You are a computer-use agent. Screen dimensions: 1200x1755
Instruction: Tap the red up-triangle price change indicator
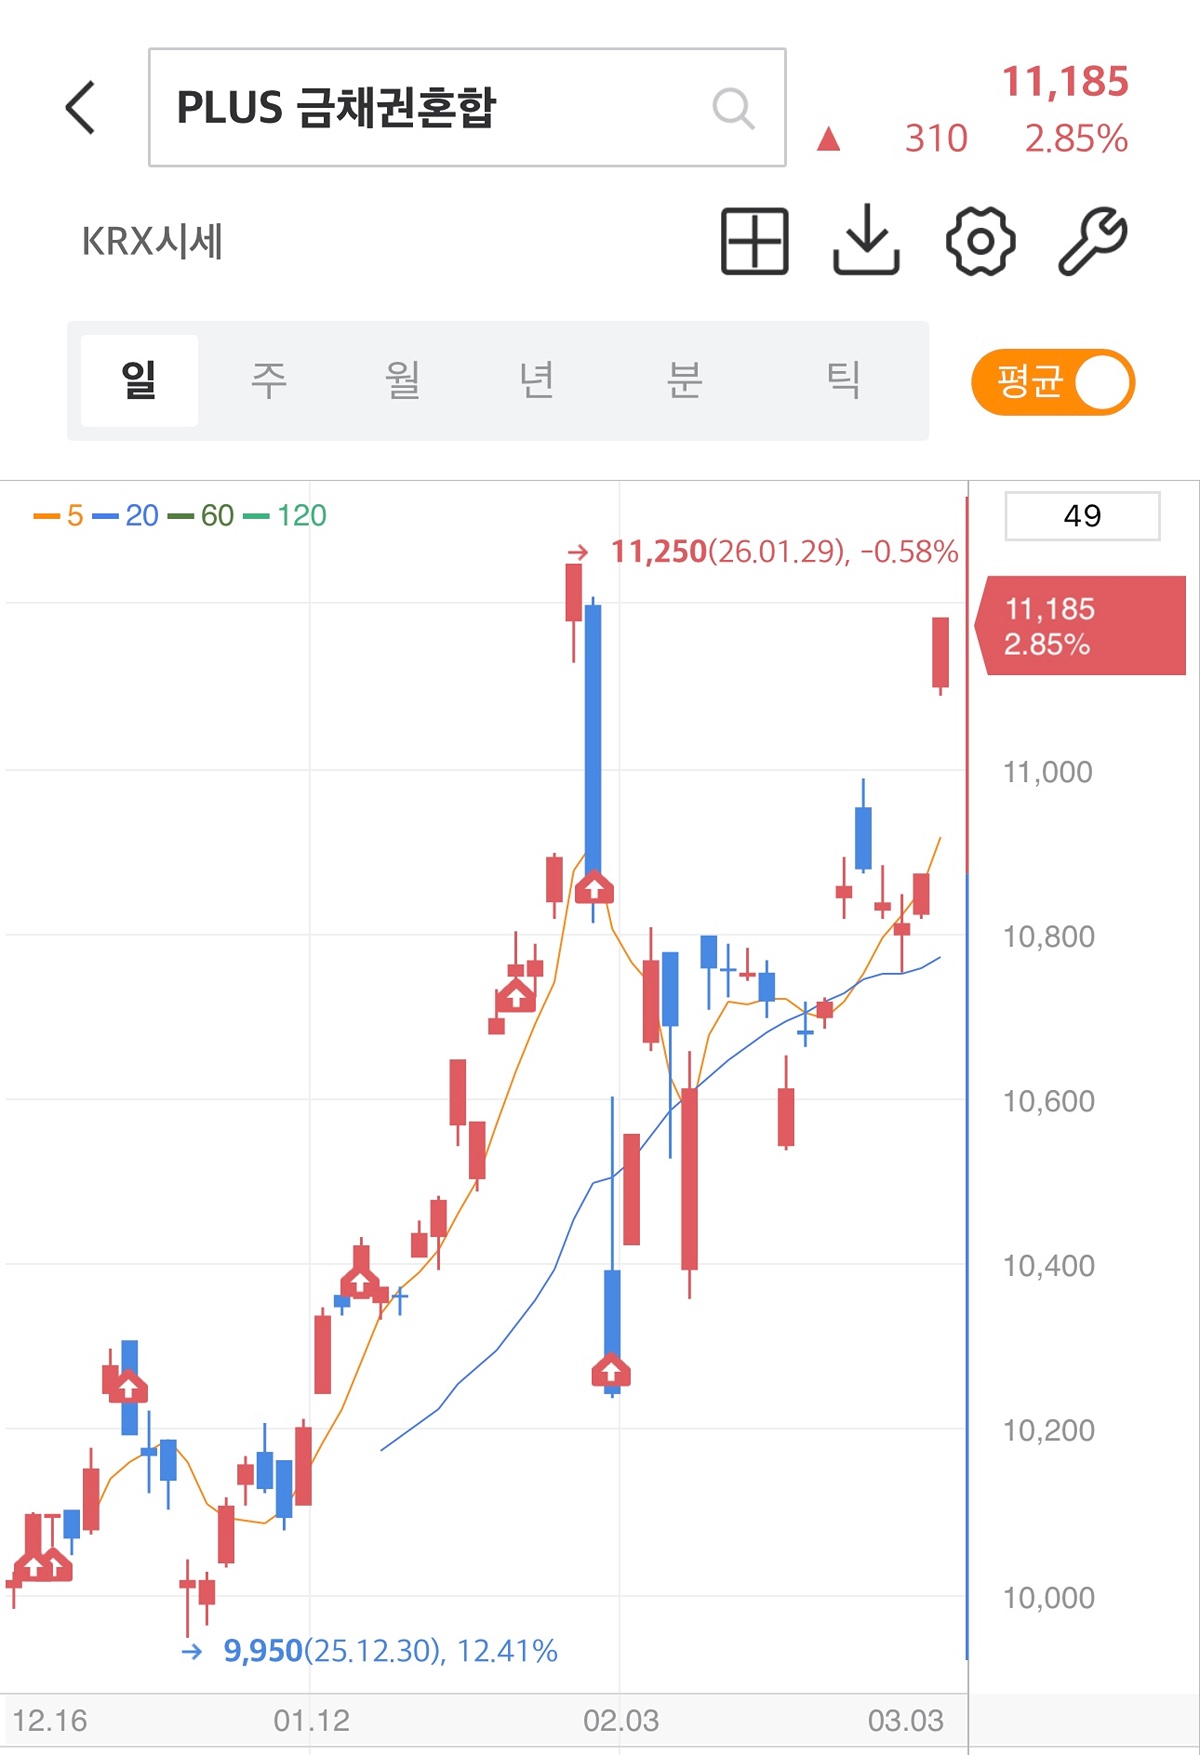828,139
